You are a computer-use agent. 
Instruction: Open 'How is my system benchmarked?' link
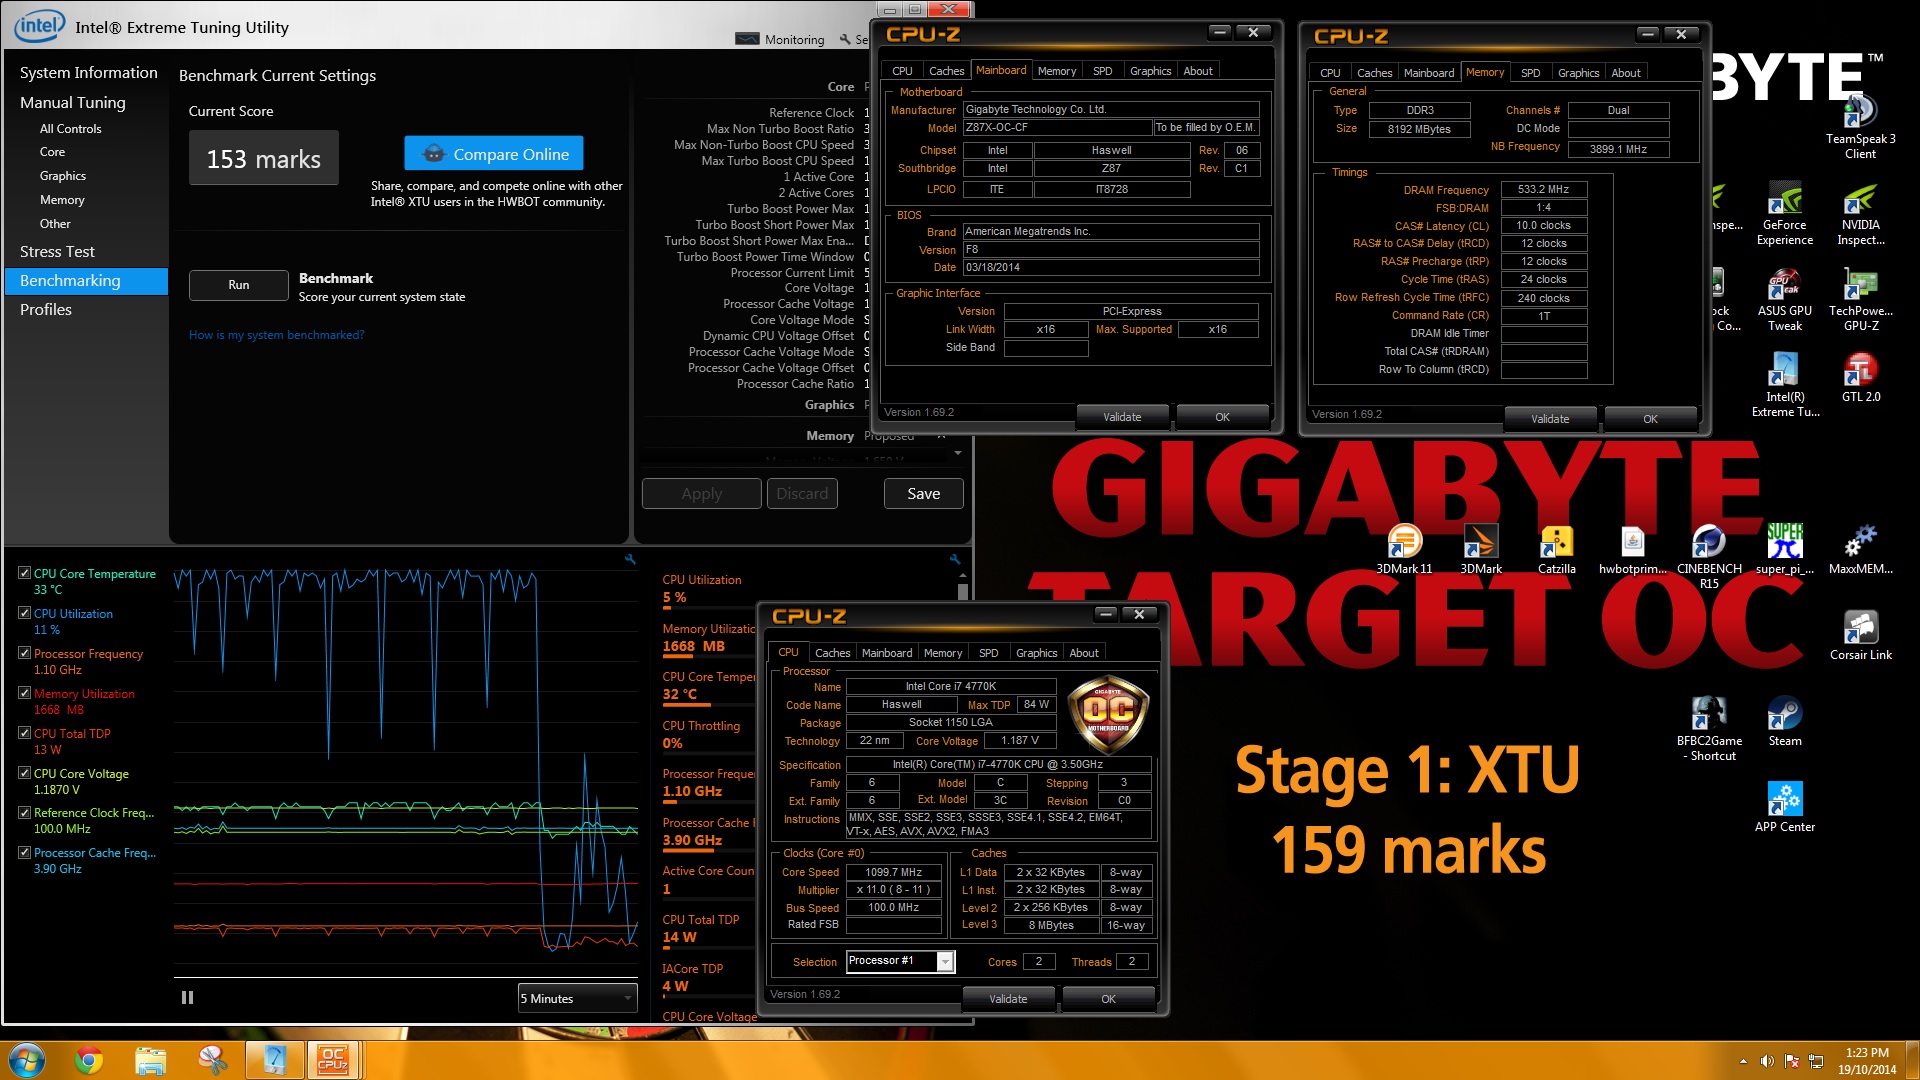coord(276,335)
